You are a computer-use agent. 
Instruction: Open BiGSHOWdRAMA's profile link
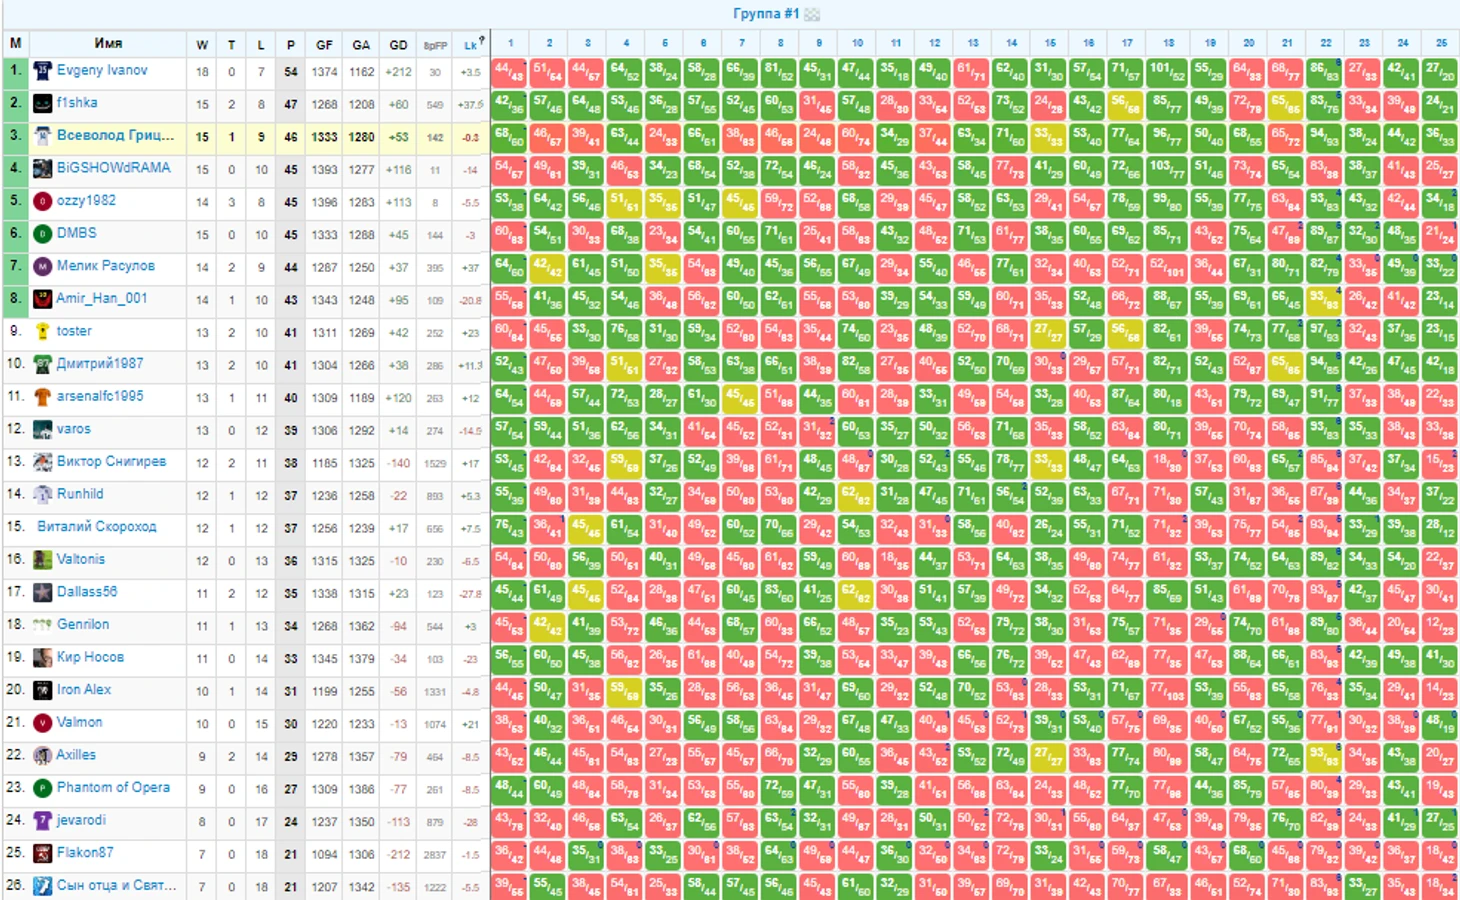(113, 168)
